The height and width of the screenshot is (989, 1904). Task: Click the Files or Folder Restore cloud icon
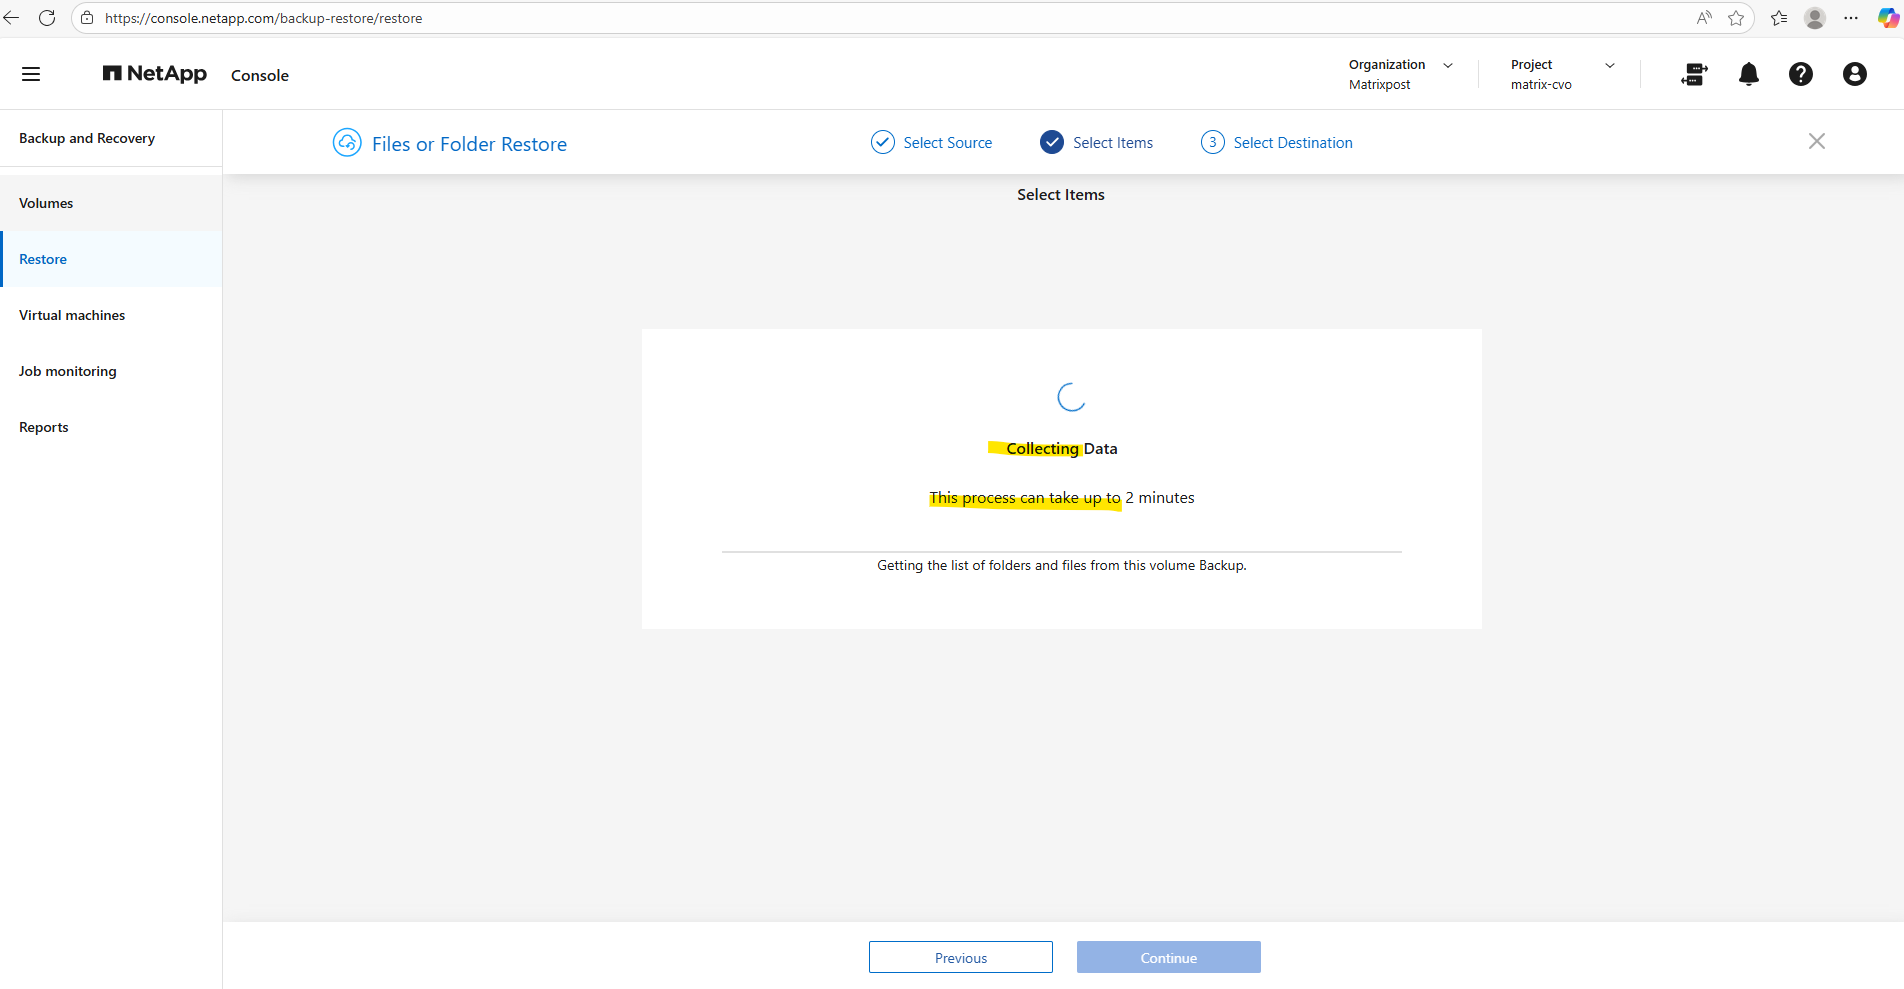coord(347,143)
